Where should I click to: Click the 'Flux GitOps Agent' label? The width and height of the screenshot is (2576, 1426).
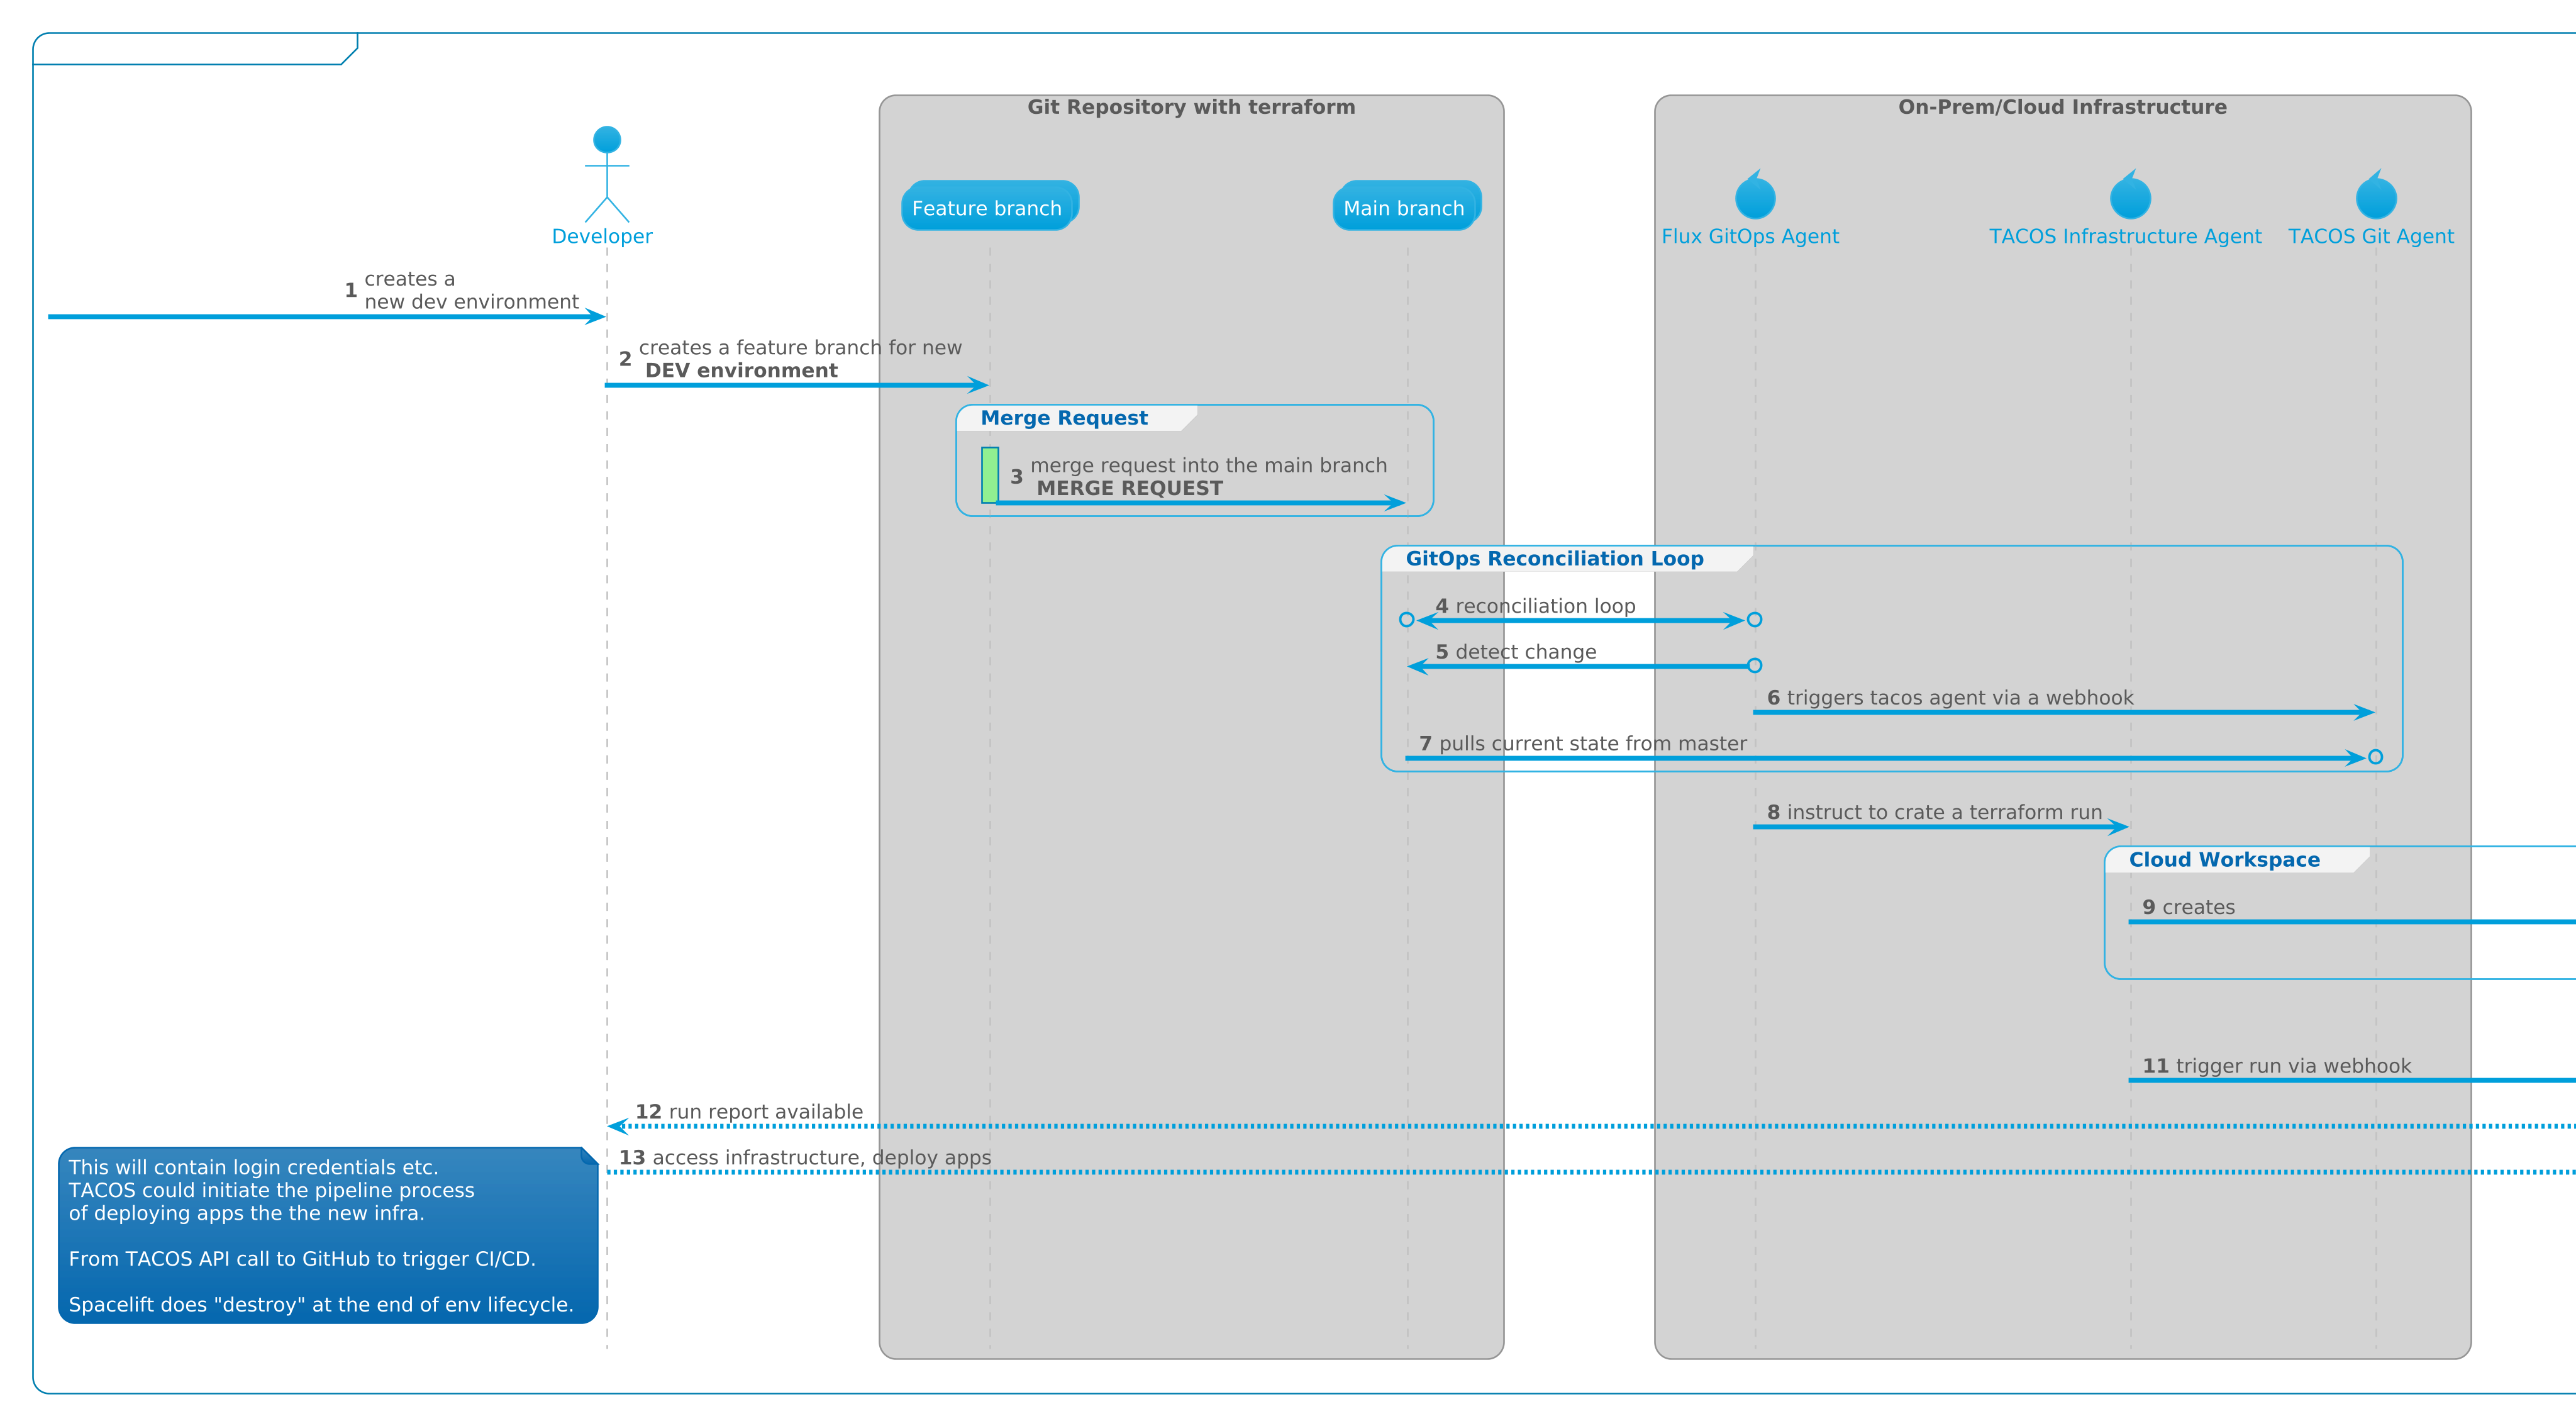(x=1750, y=237)
